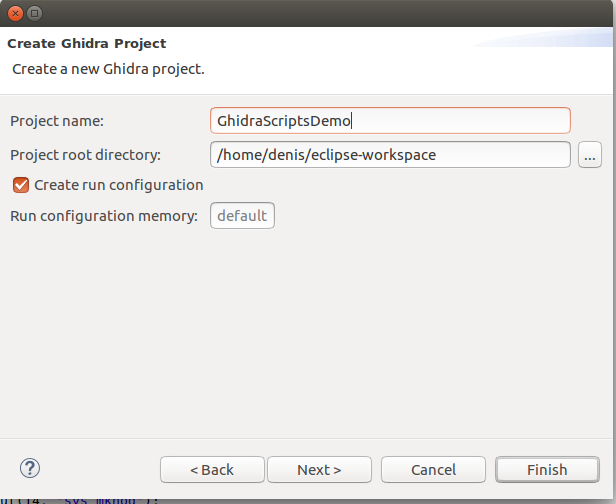This screenshot has height=504, width=616.
Task: Click the Create Ghidra Project heading
Action: (x=87, y=44)
